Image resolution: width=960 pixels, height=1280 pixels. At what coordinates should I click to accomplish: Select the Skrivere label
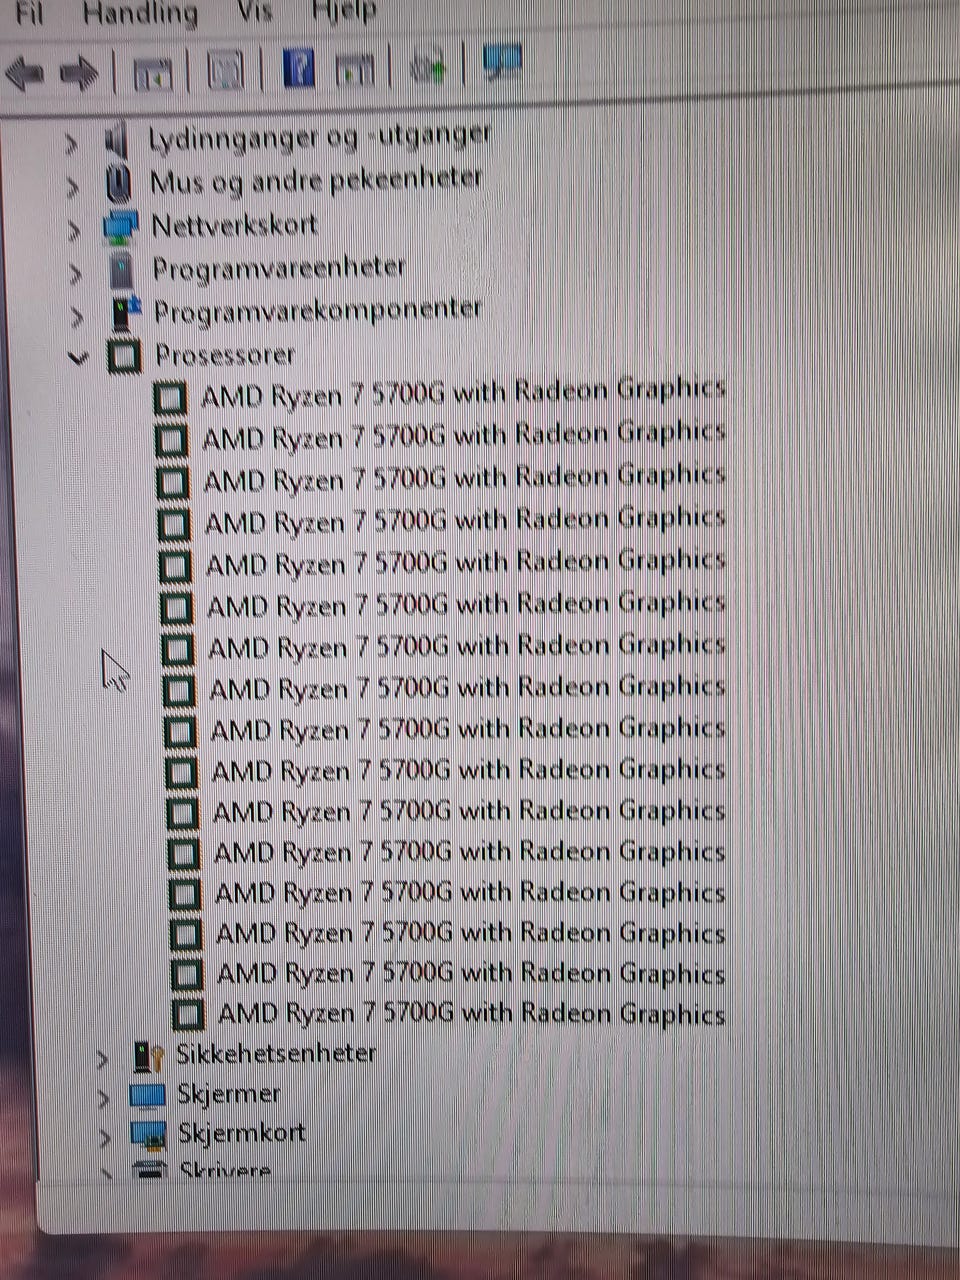pyautogui.click(x=225, y=1170)
